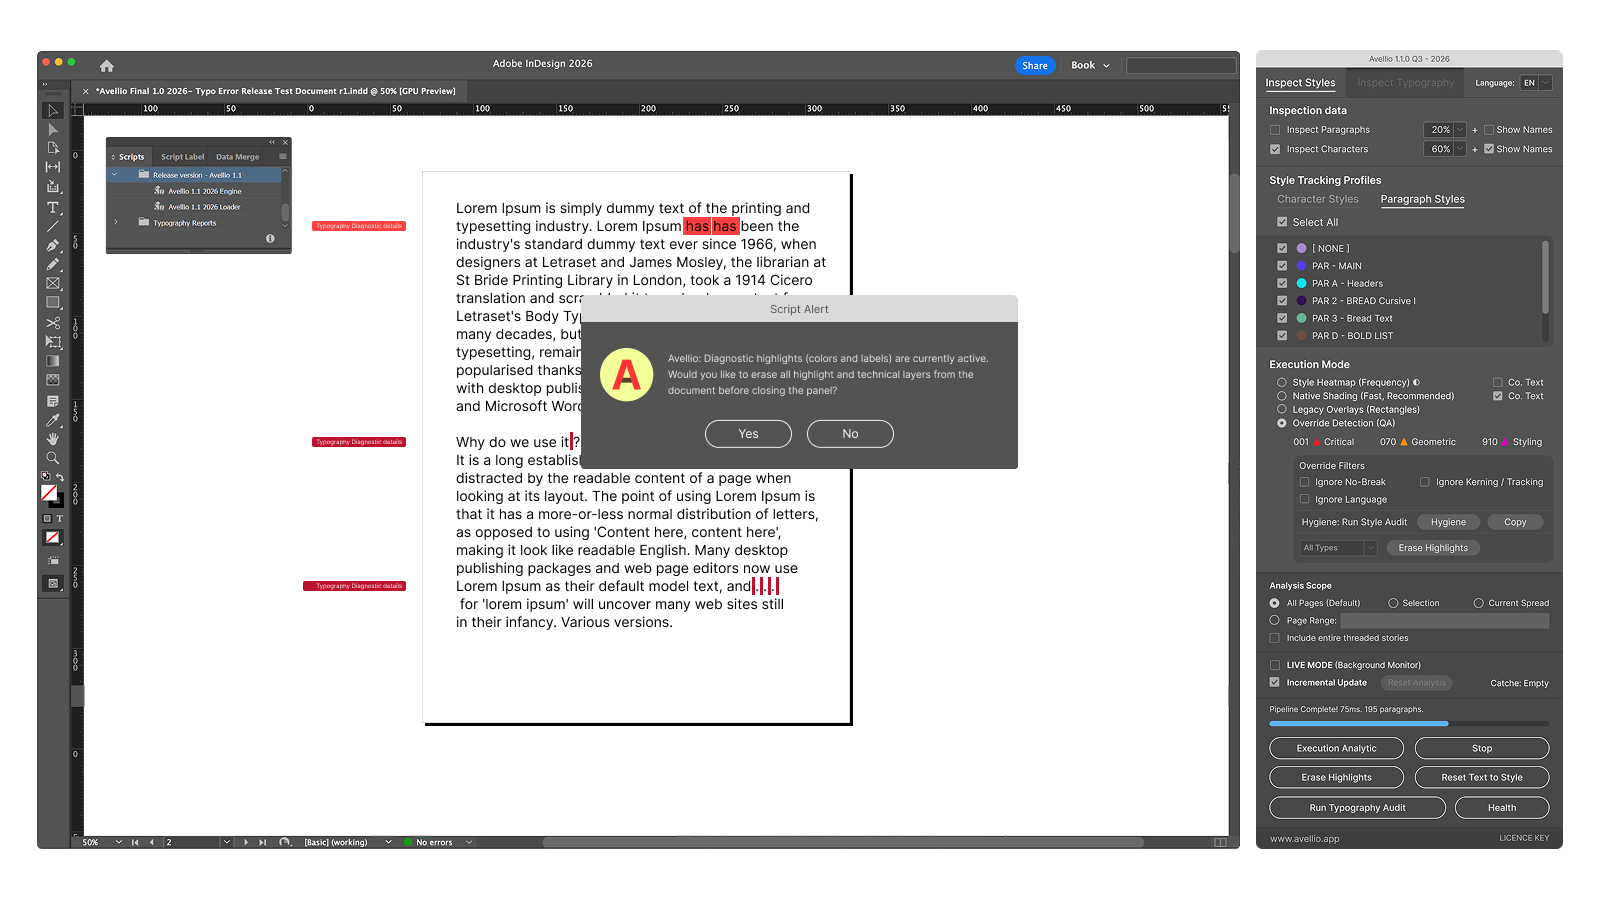1600x900 pixels.
Task: Click the www.avellio.app link
Action: (x=1304, y=839)
